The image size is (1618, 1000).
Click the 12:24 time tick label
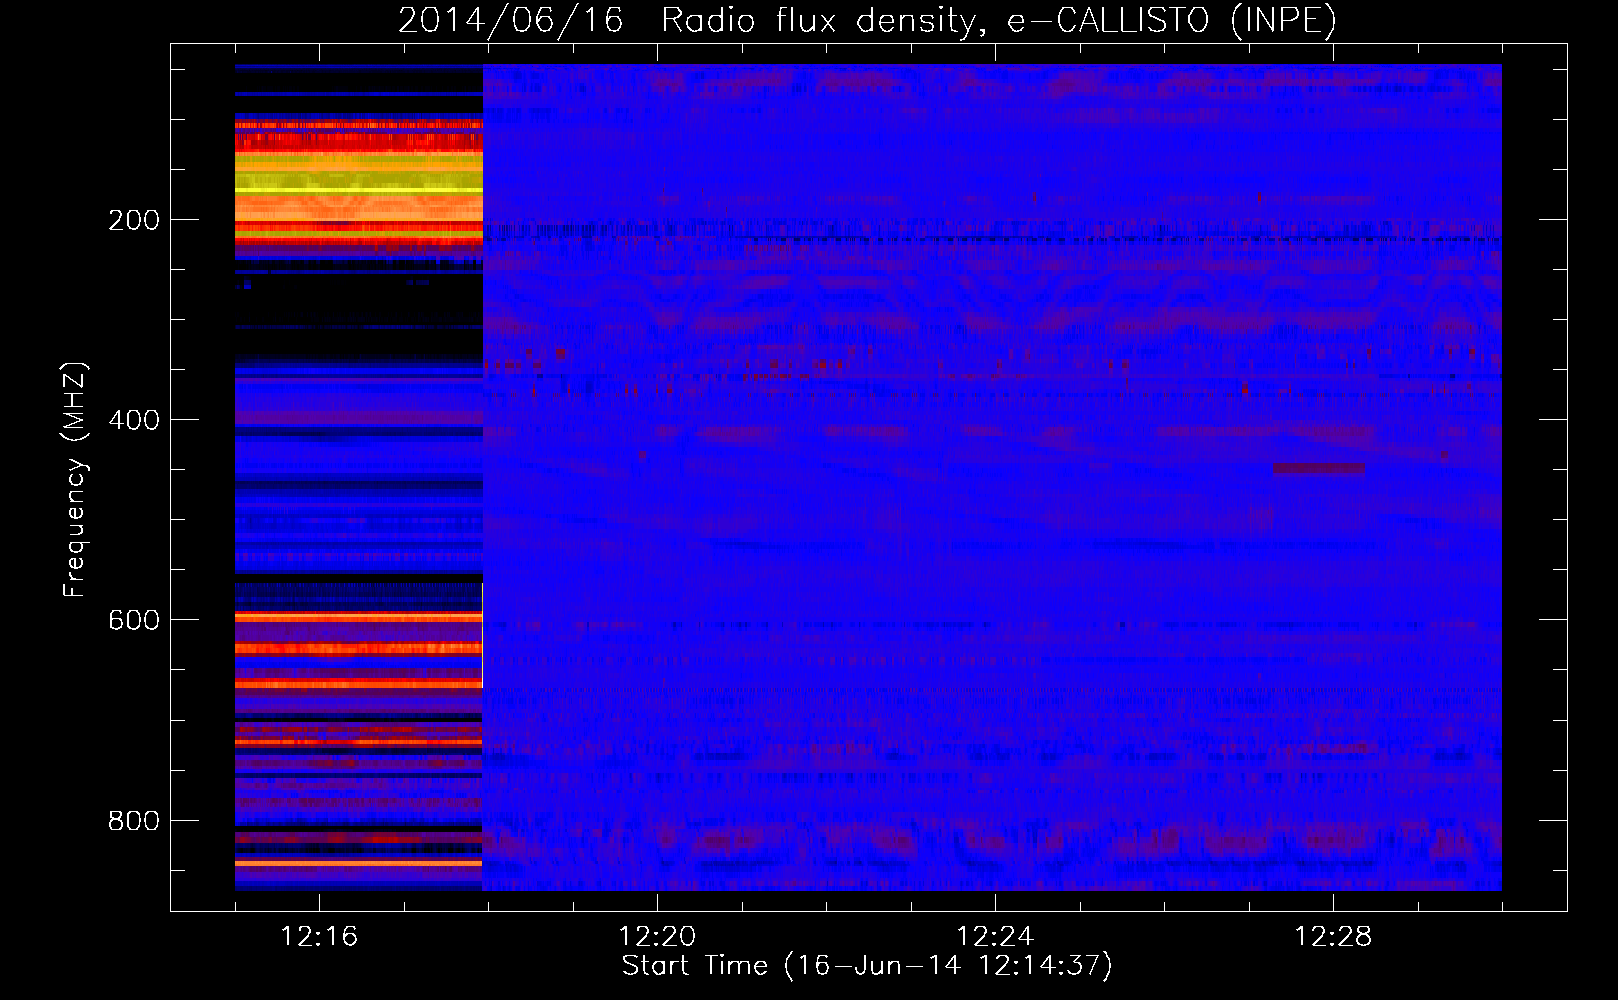pyautogui.click(x=995, y=937)
